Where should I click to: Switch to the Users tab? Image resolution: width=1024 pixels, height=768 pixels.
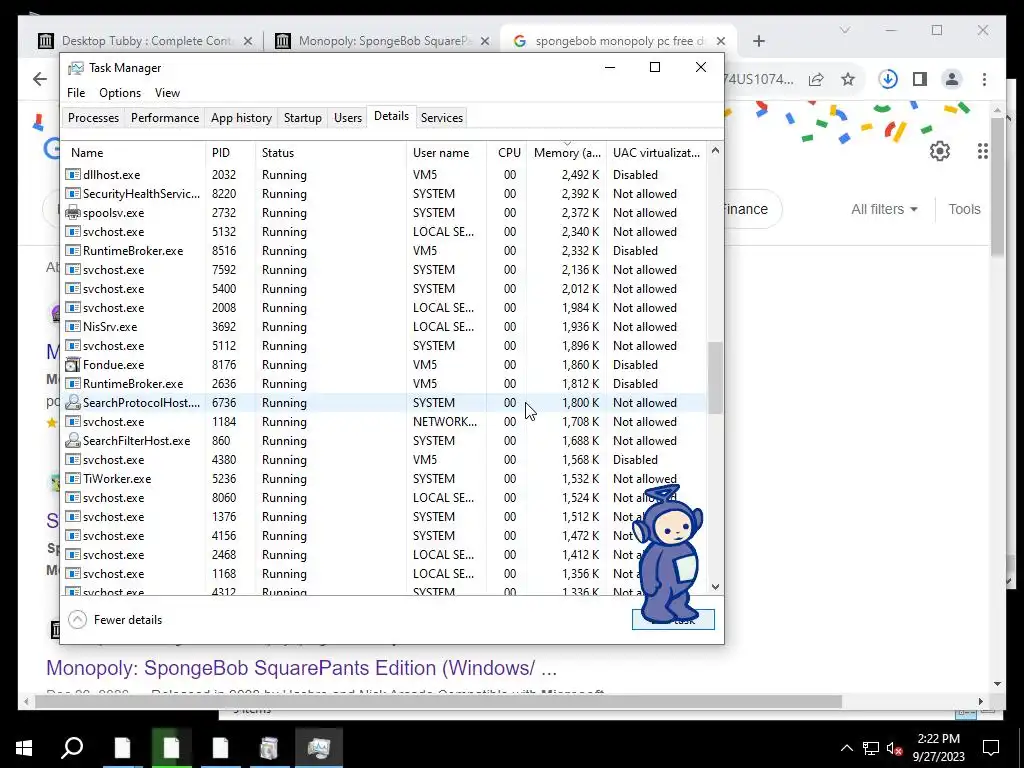(347, 118)
